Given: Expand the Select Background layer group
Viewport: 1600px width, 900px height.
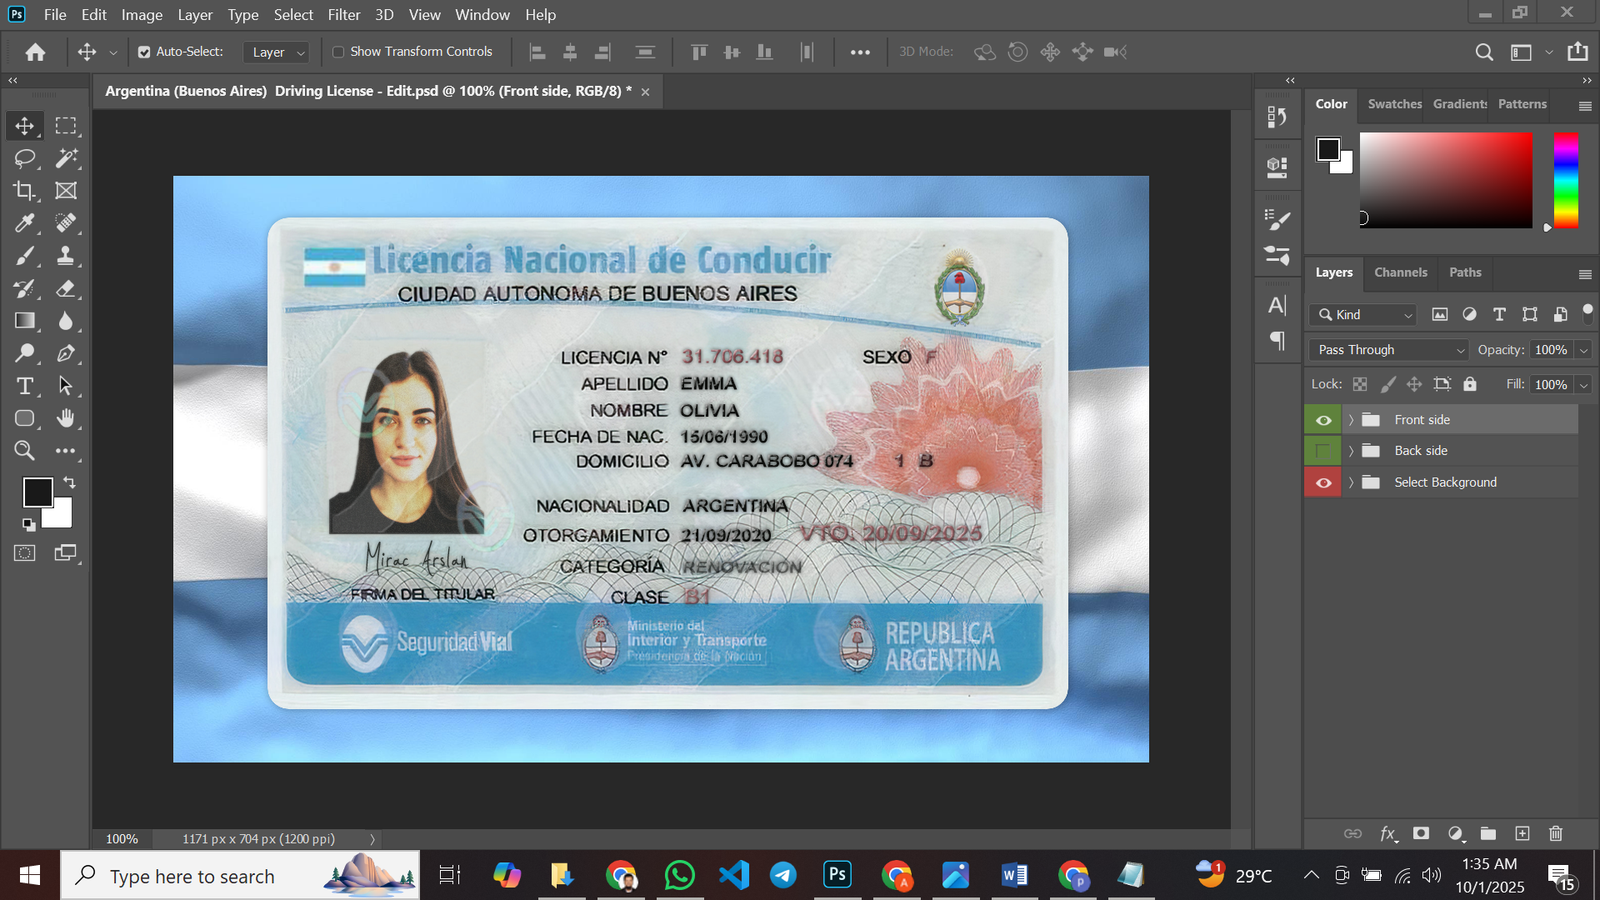Looking at the screenshot, I should pos(1351,483).
